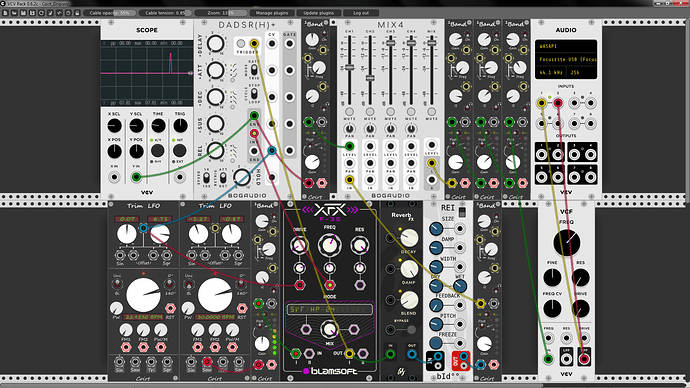
Task: Mute MIX4 channel 3
Action: pyautogui.click(x=390, y=112)
